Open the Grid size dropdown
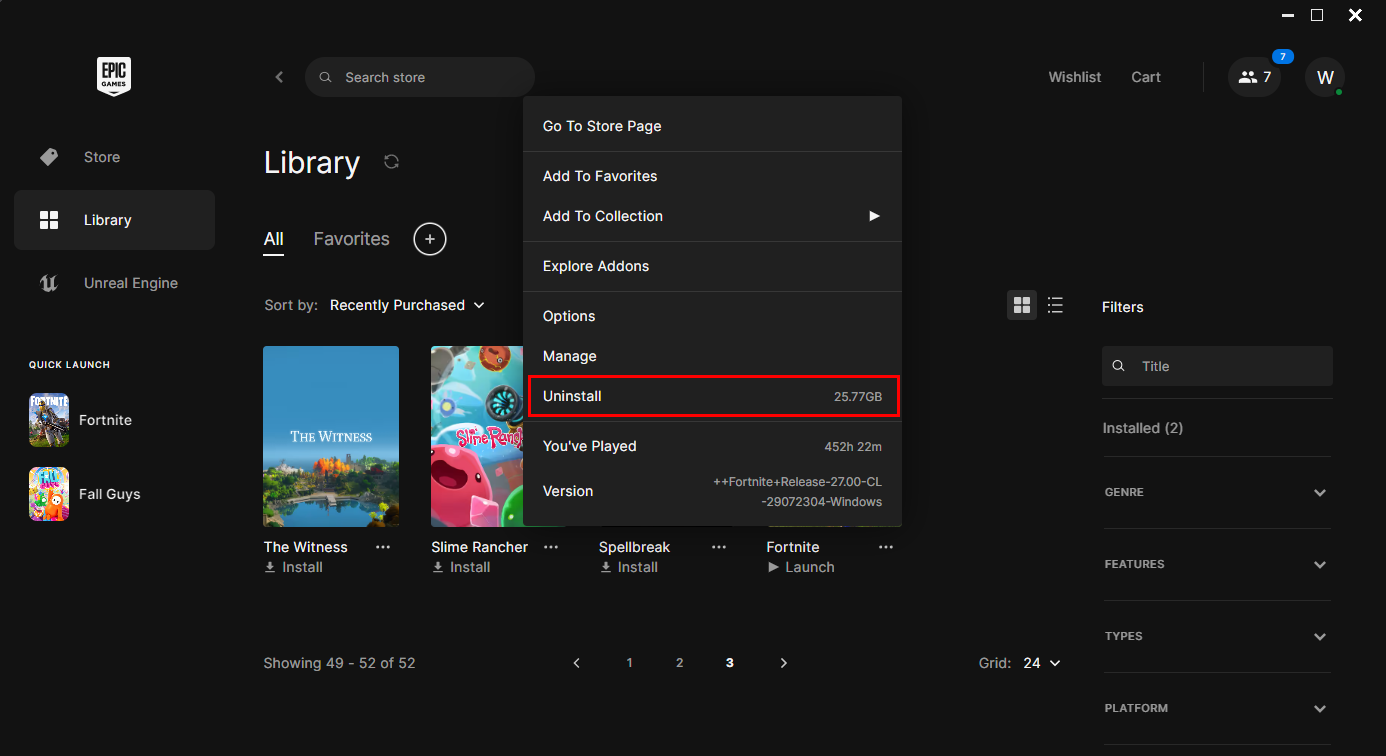The width and height of the screenshot is (1386, 756). pyautogui.click(x=1041, y=663)
